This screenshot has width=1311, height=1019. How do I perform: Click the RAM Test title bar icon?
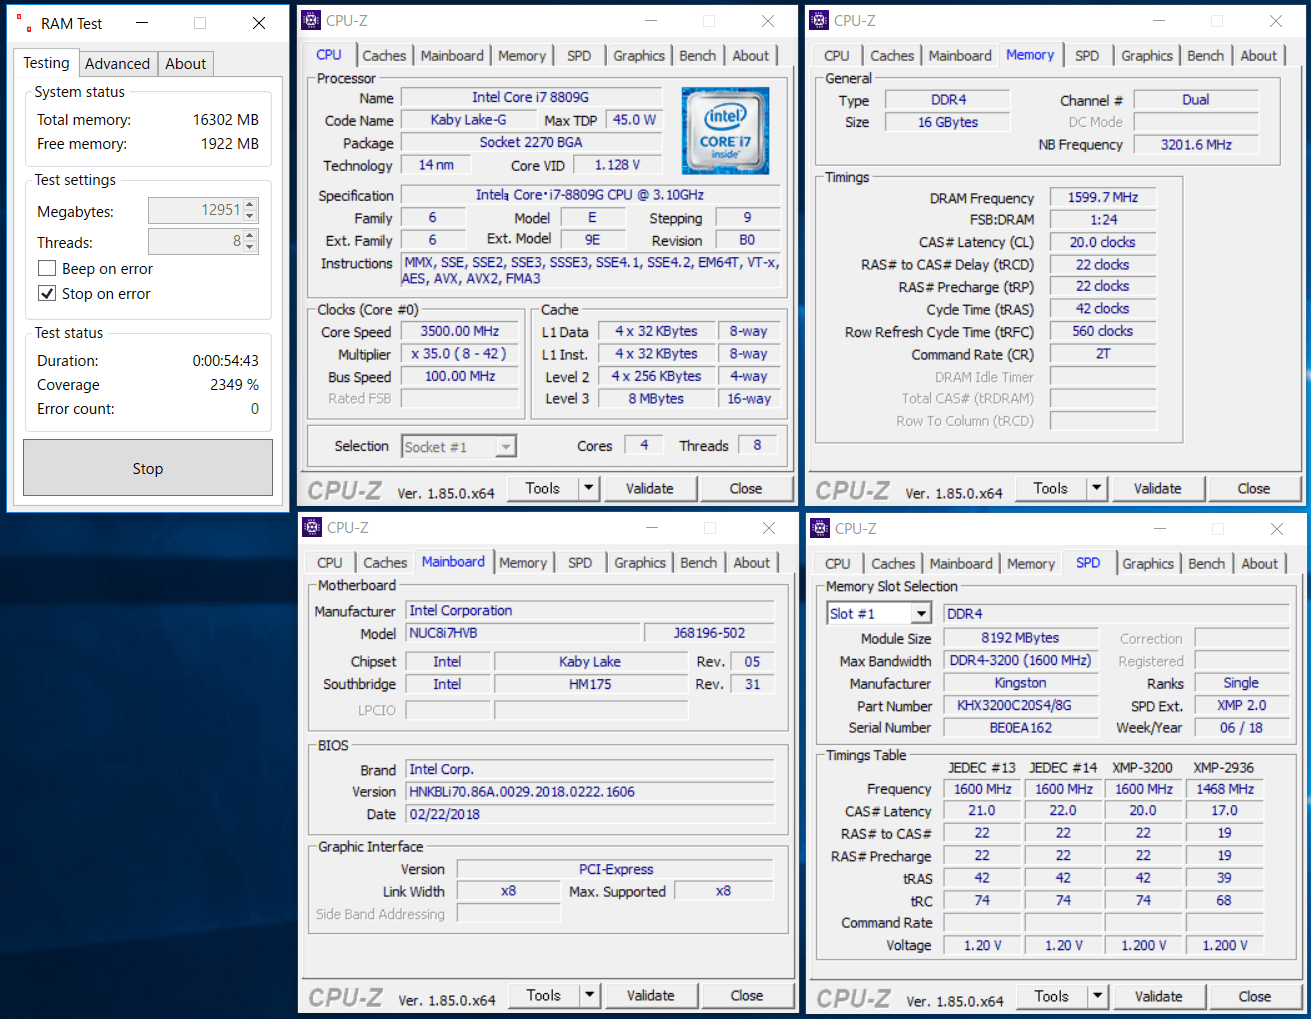24,24
